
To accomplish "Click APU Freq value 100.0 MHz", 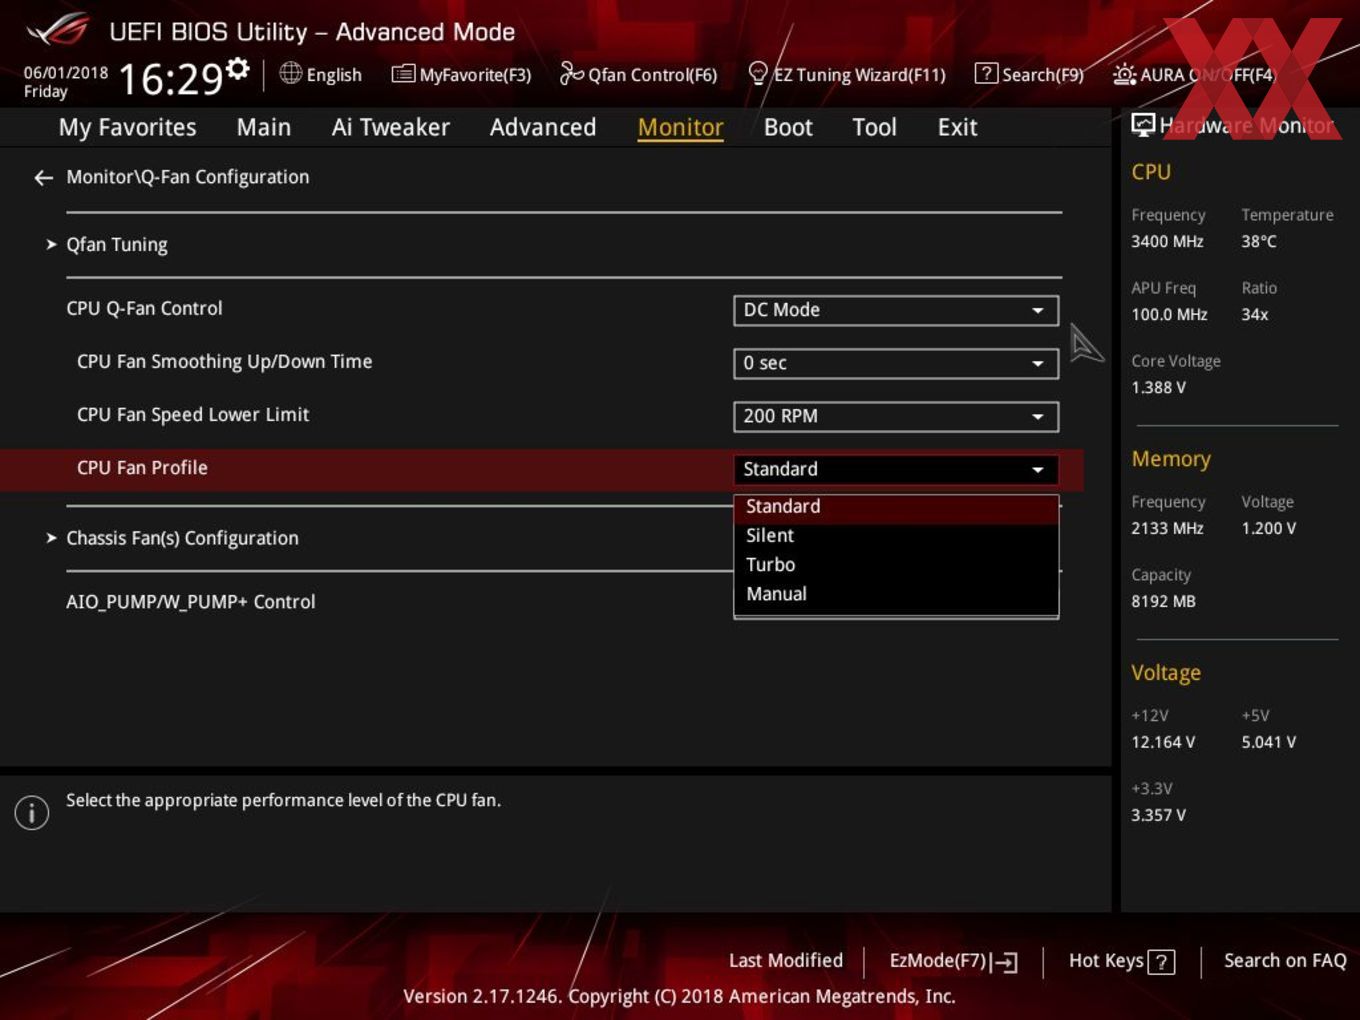I will pyautogui.click(x=1169, y=314).
